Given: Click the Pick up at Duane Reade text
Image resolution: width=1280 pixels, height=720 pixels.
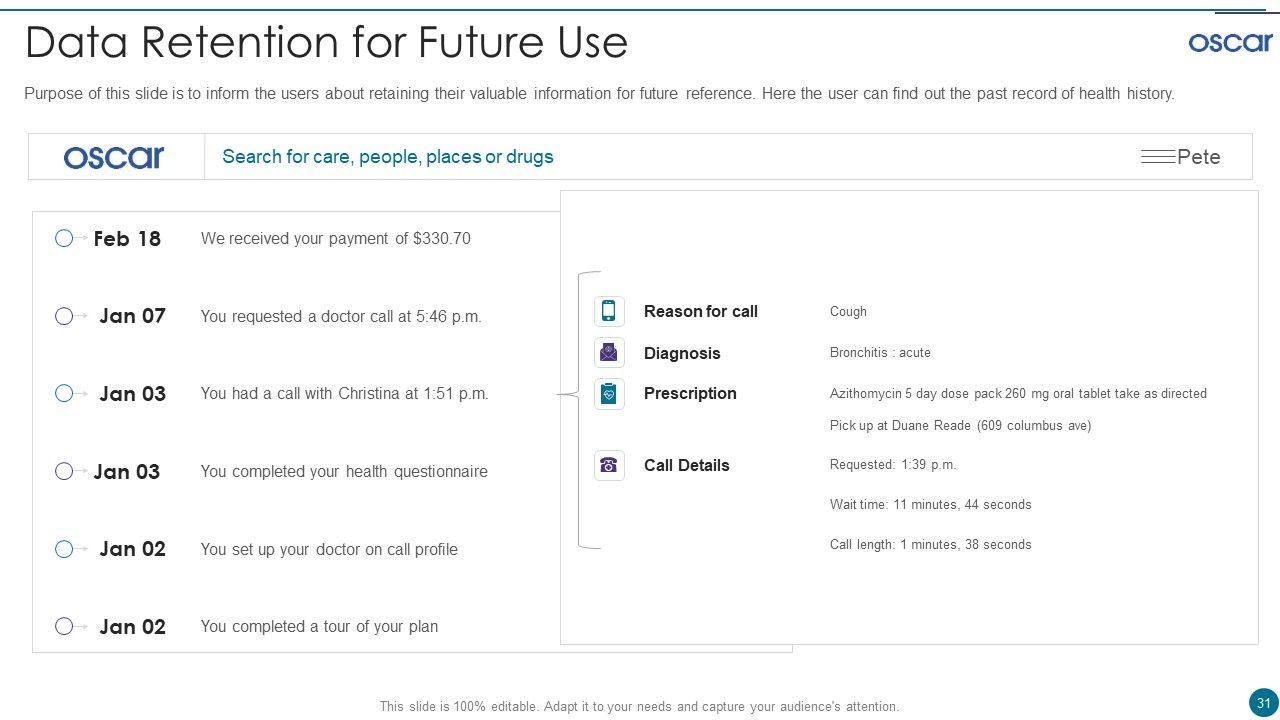Looking at the screenshot, I should [960, 426].
